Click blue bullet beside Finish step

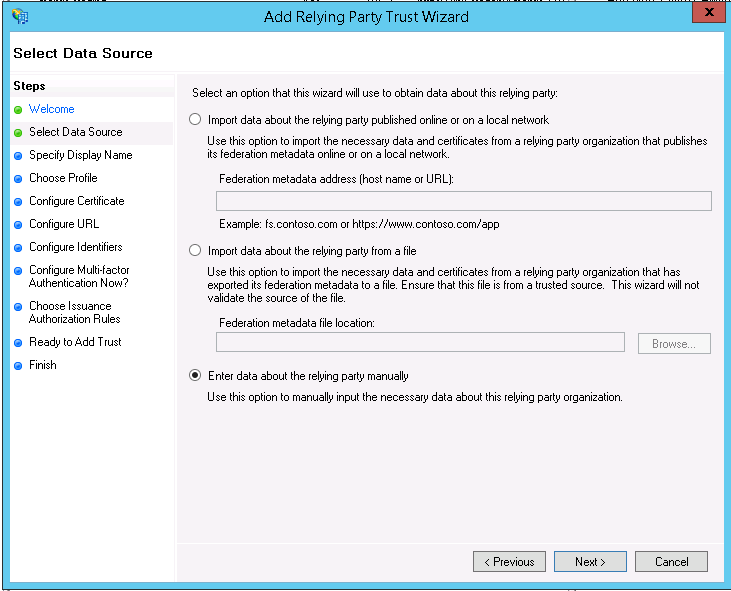tap(18, 366)
